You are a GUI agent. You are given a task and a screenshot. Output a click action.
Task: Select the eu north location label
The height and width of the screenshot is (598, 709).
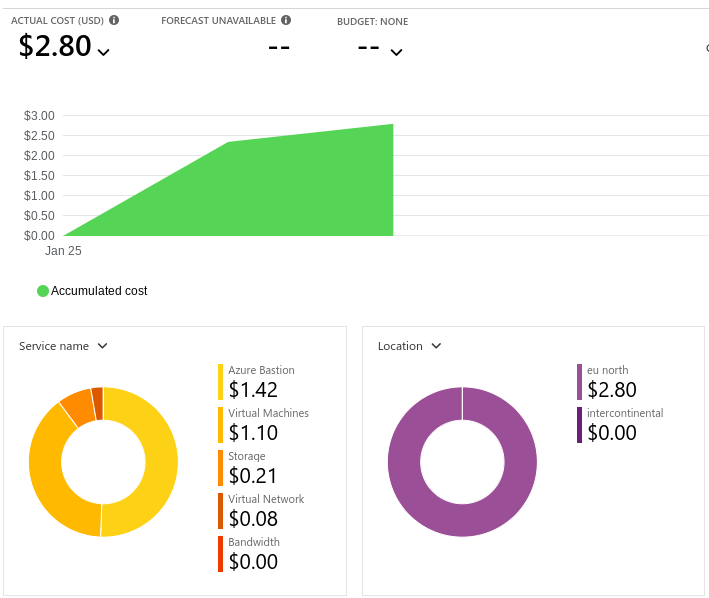tap(607, 370)
